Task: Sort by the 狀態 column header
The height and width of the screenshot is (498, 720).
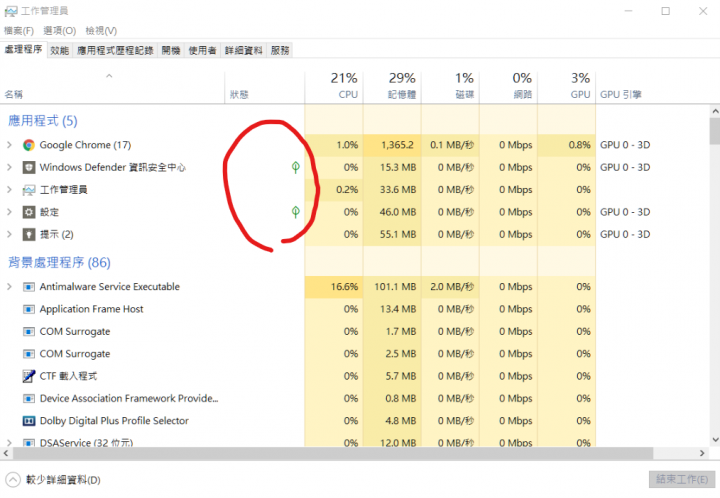Action: pyautogui.click(x=264, y=87)
